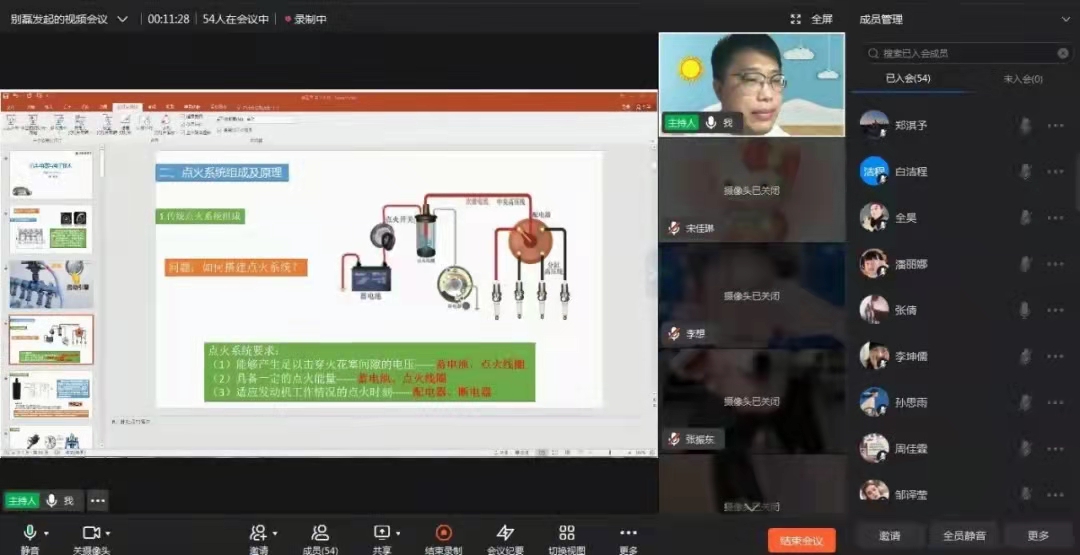
Task: Open more options for member 全昊
Action: tap(1055, 218)
